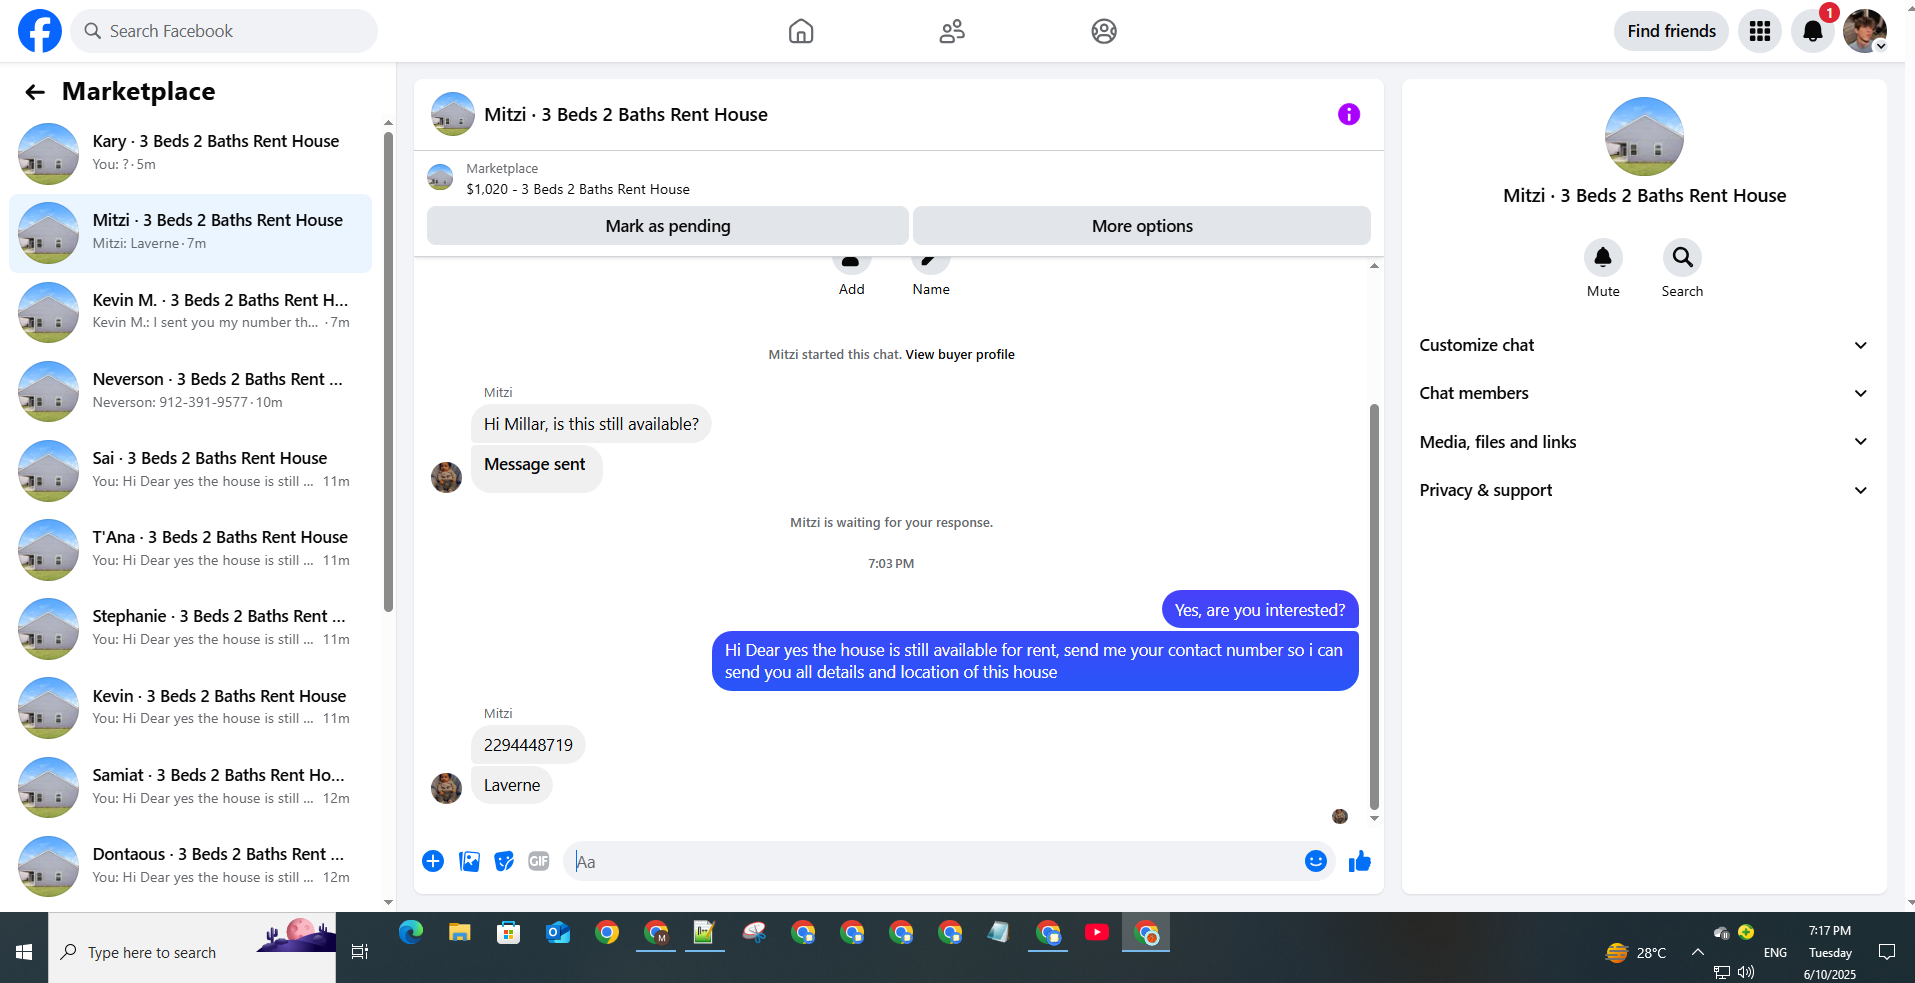Open File Explorer from the taskbar

[x=460, y=932]
